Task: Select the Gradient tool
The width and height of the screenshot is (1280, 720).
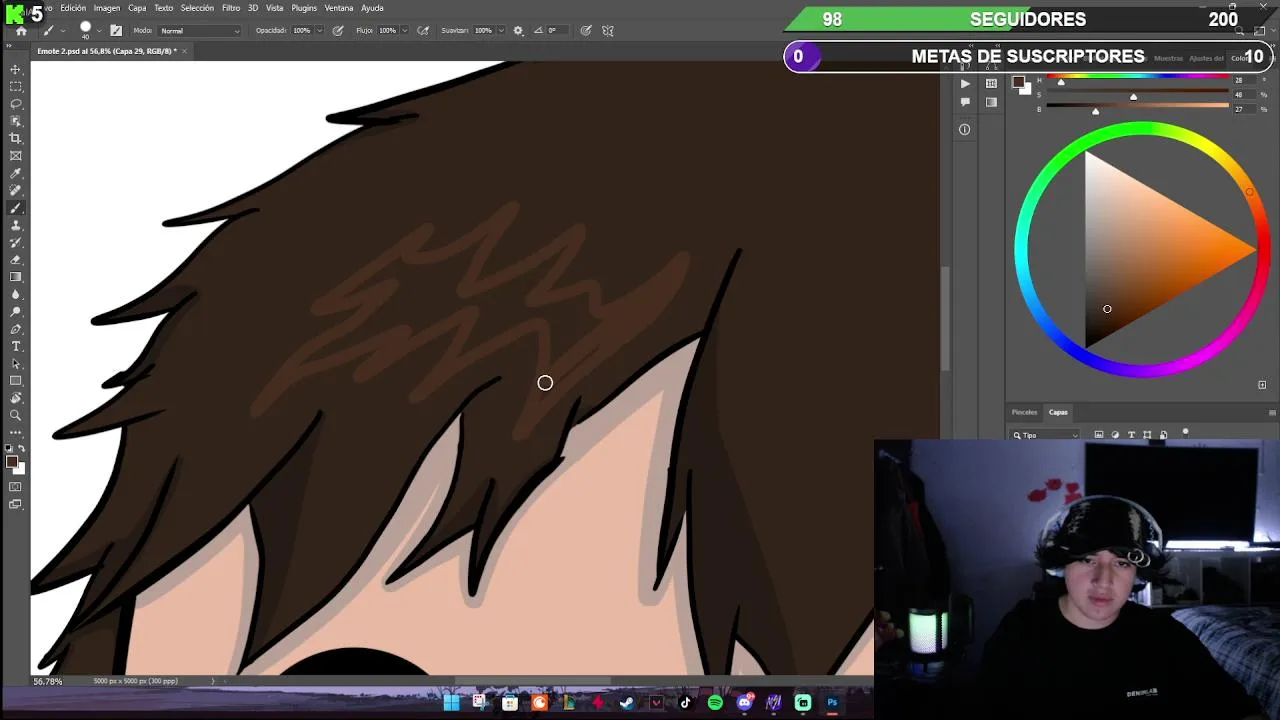Action: [x=16, y=277]
